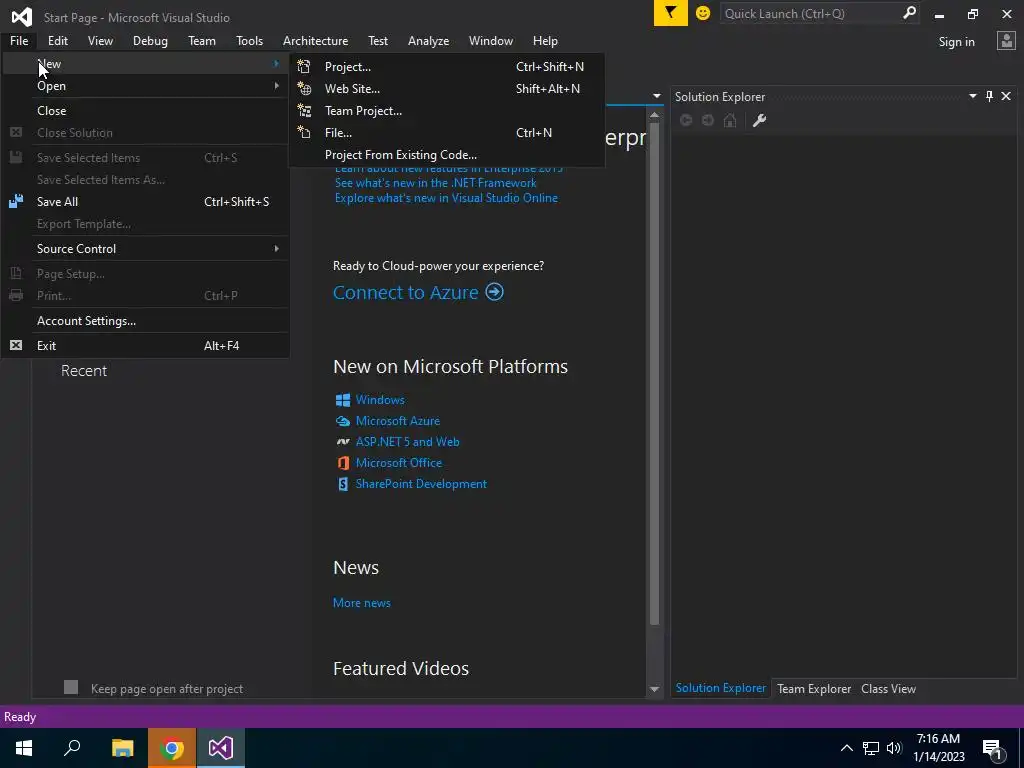The height and width of the screenshot is (768, 1024).
Task: Choose File... from the New submenu
Action: (446, 133)
